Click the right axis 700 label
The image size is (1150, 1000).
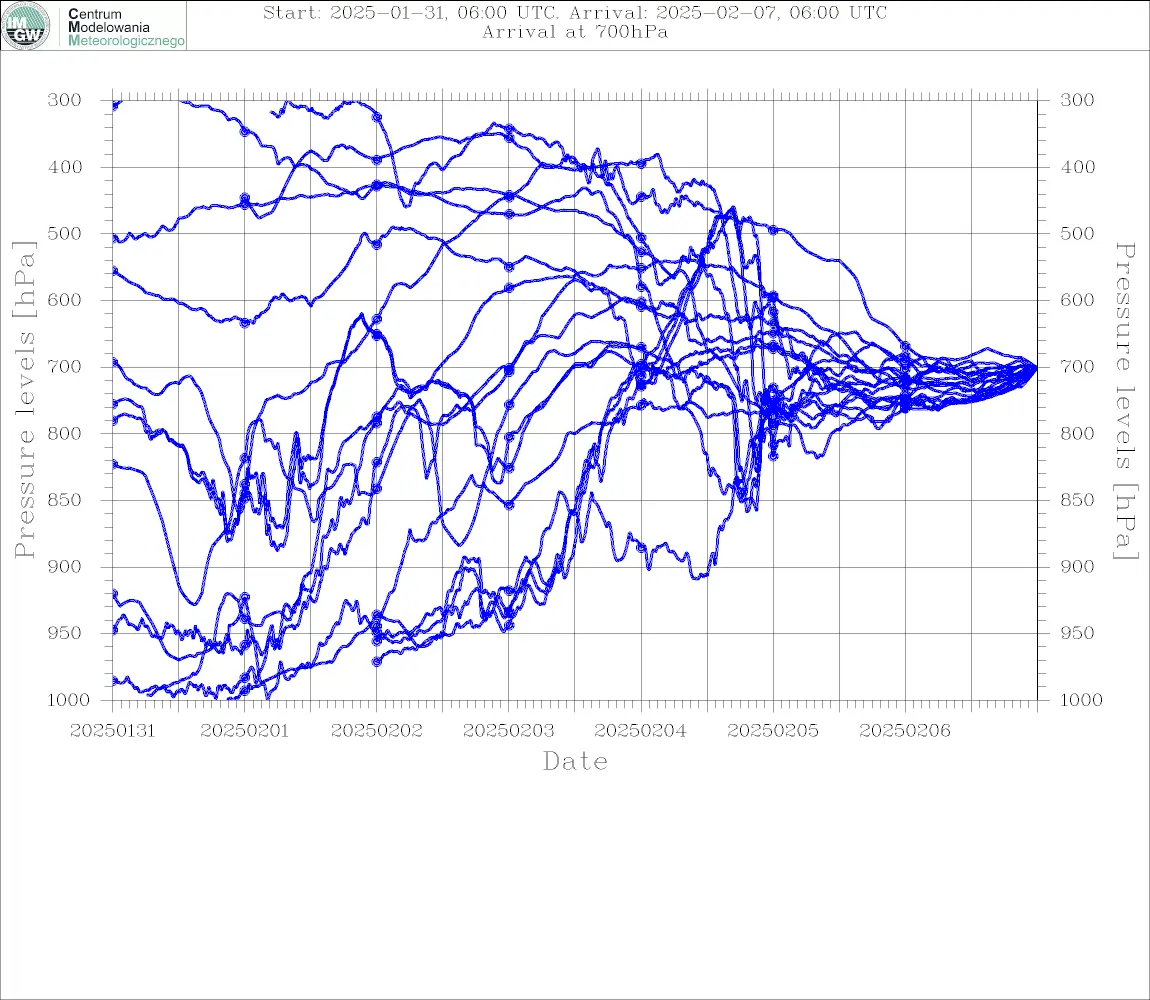1077,366
